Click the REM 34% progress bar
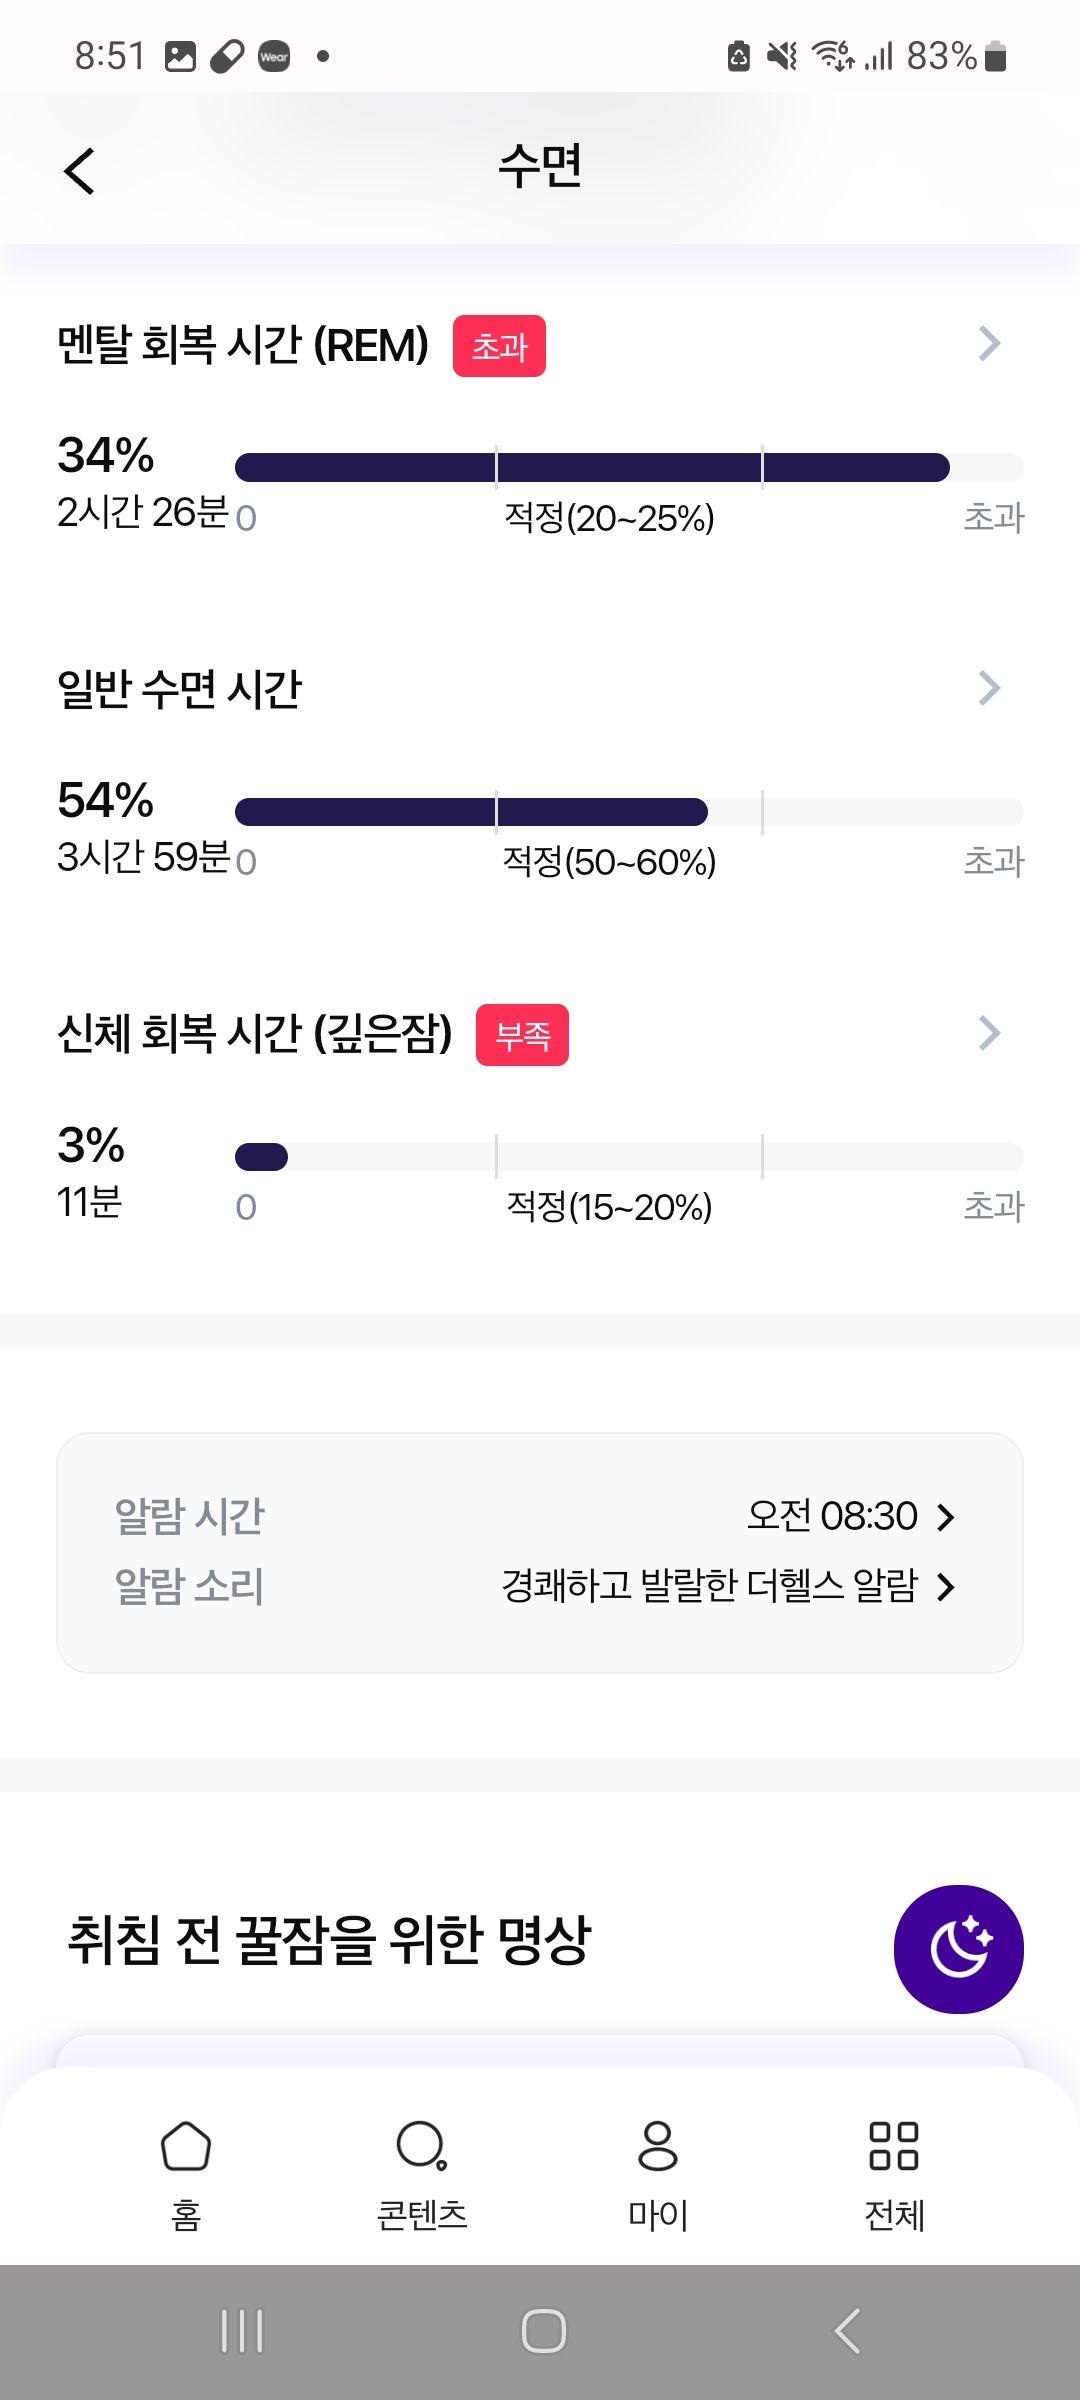Screen dimensions: 1080x2400 tap(629, 467)
